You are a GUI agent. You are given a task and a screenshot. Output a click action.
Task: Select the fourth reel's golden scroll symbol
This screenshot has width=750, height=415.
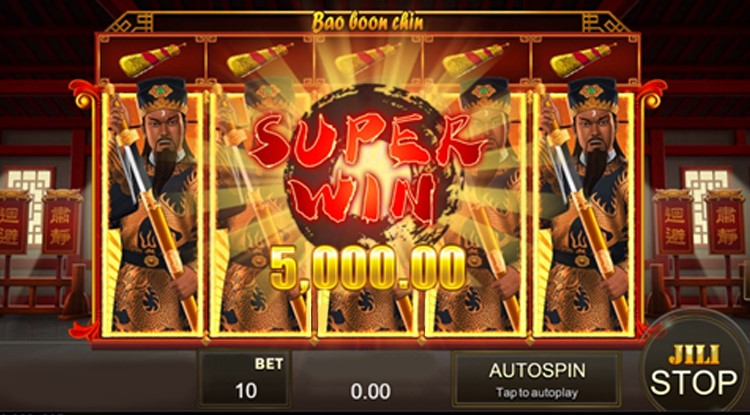[x=475, y=60]
